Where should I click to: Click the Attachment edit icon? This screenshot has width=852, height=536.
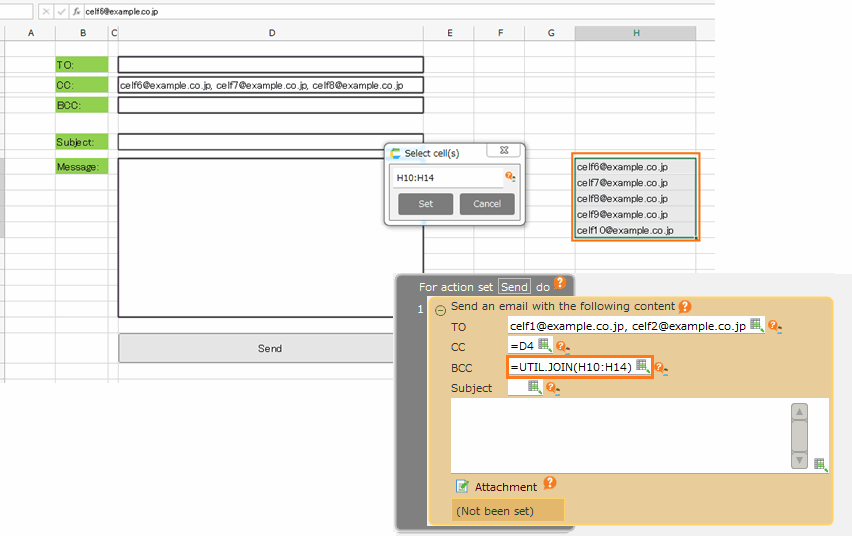pyautogui.click(x=462, y=486)
